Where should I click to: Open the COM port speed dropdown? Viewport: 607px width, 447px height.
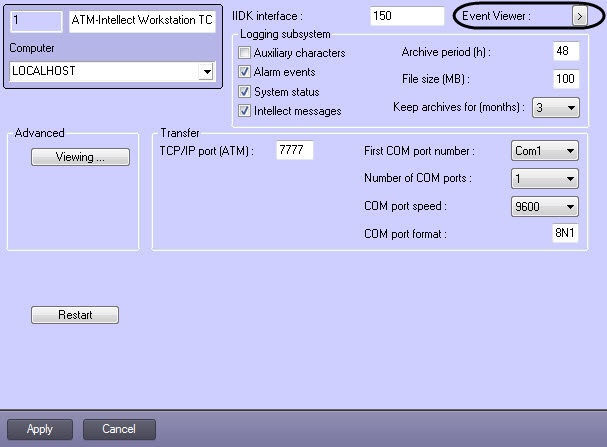[x=545, y=206]
